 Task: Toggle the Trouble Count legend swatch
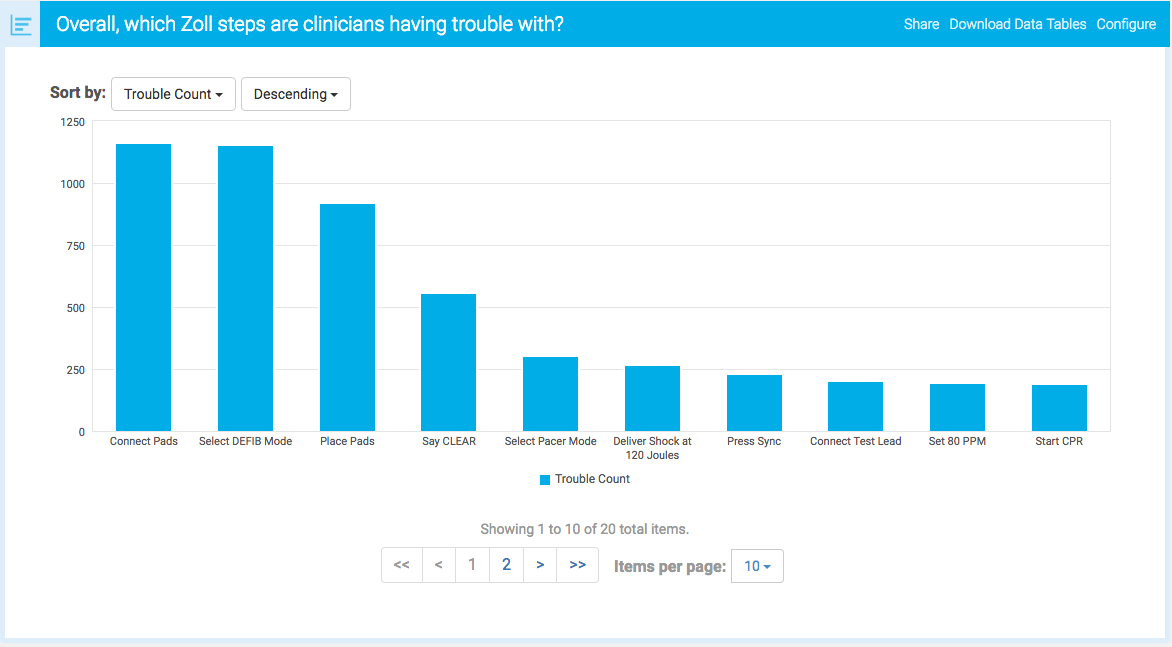click(x=545, y=480)
